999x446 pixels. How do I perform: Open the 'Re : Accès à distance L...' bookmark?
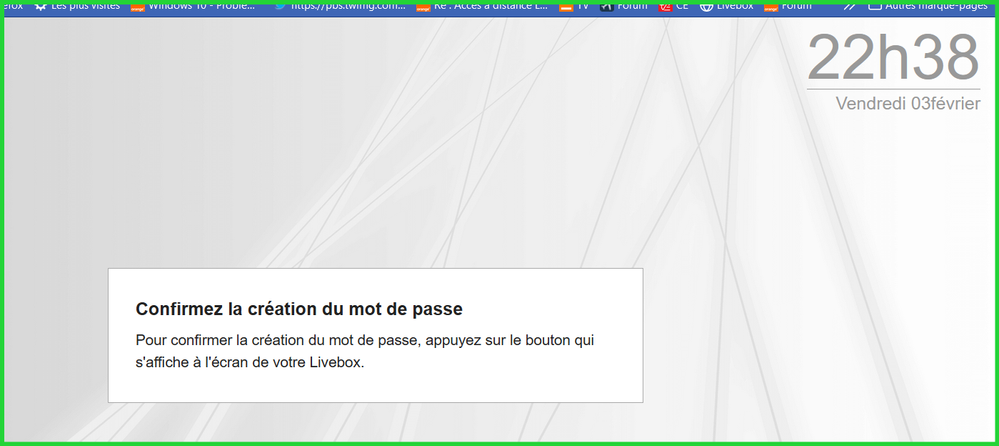tap(482, 6)
